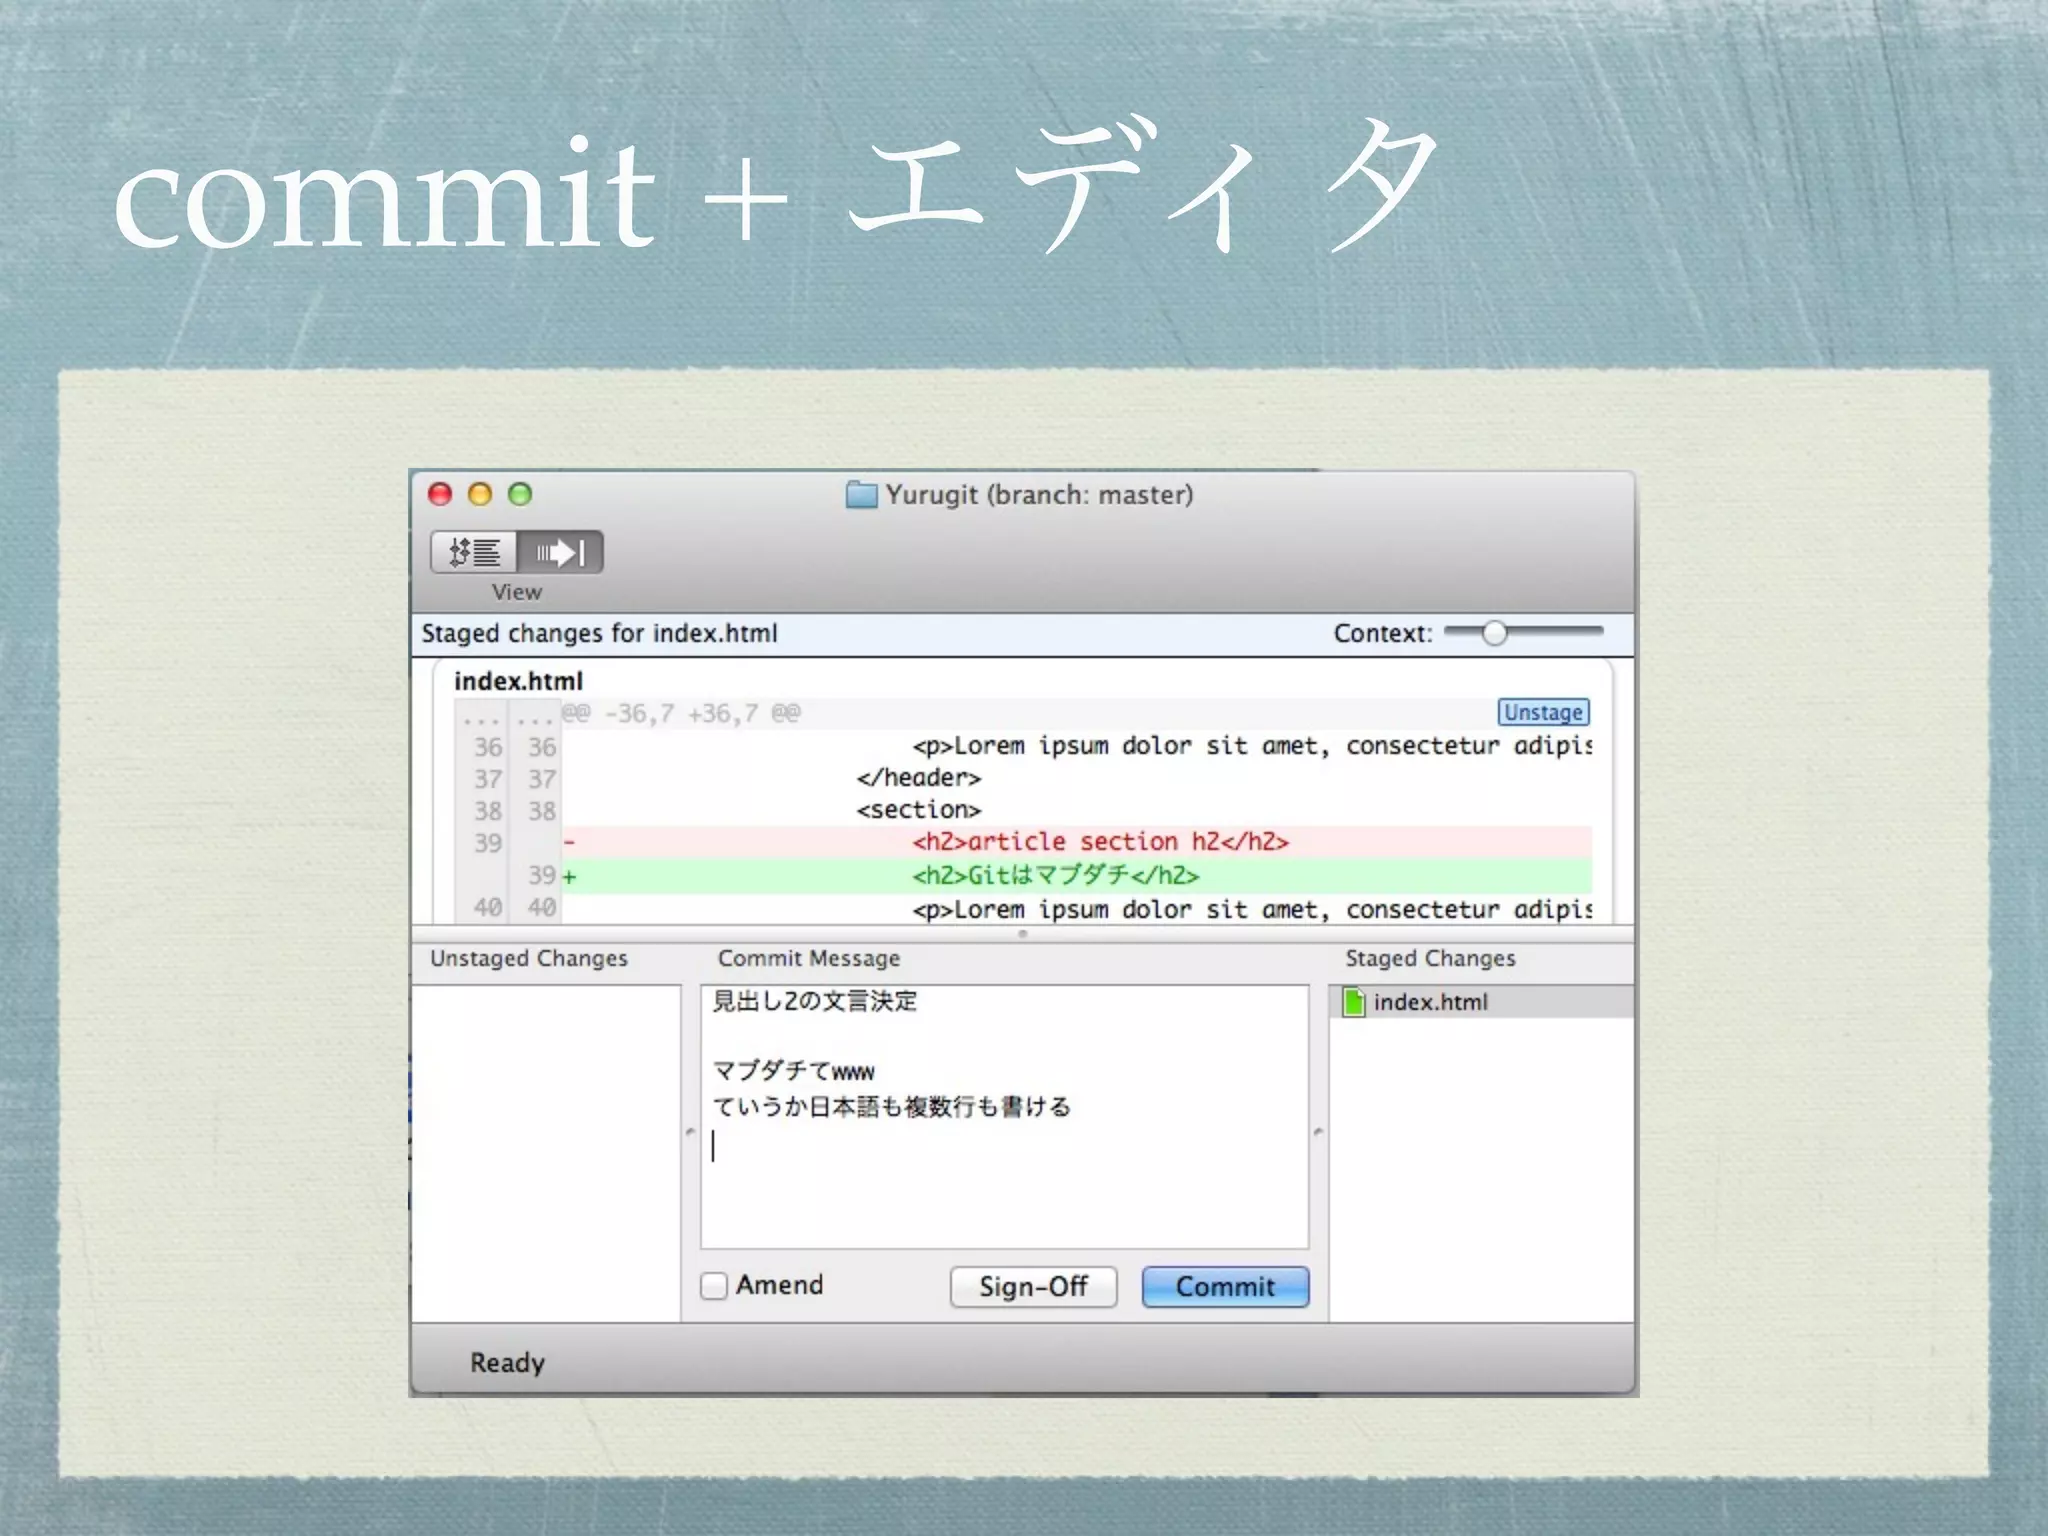Click the 'Ready' status bar text
The width and height of the screenshot is (2048, 1536).
click(x=507, y=1363)
